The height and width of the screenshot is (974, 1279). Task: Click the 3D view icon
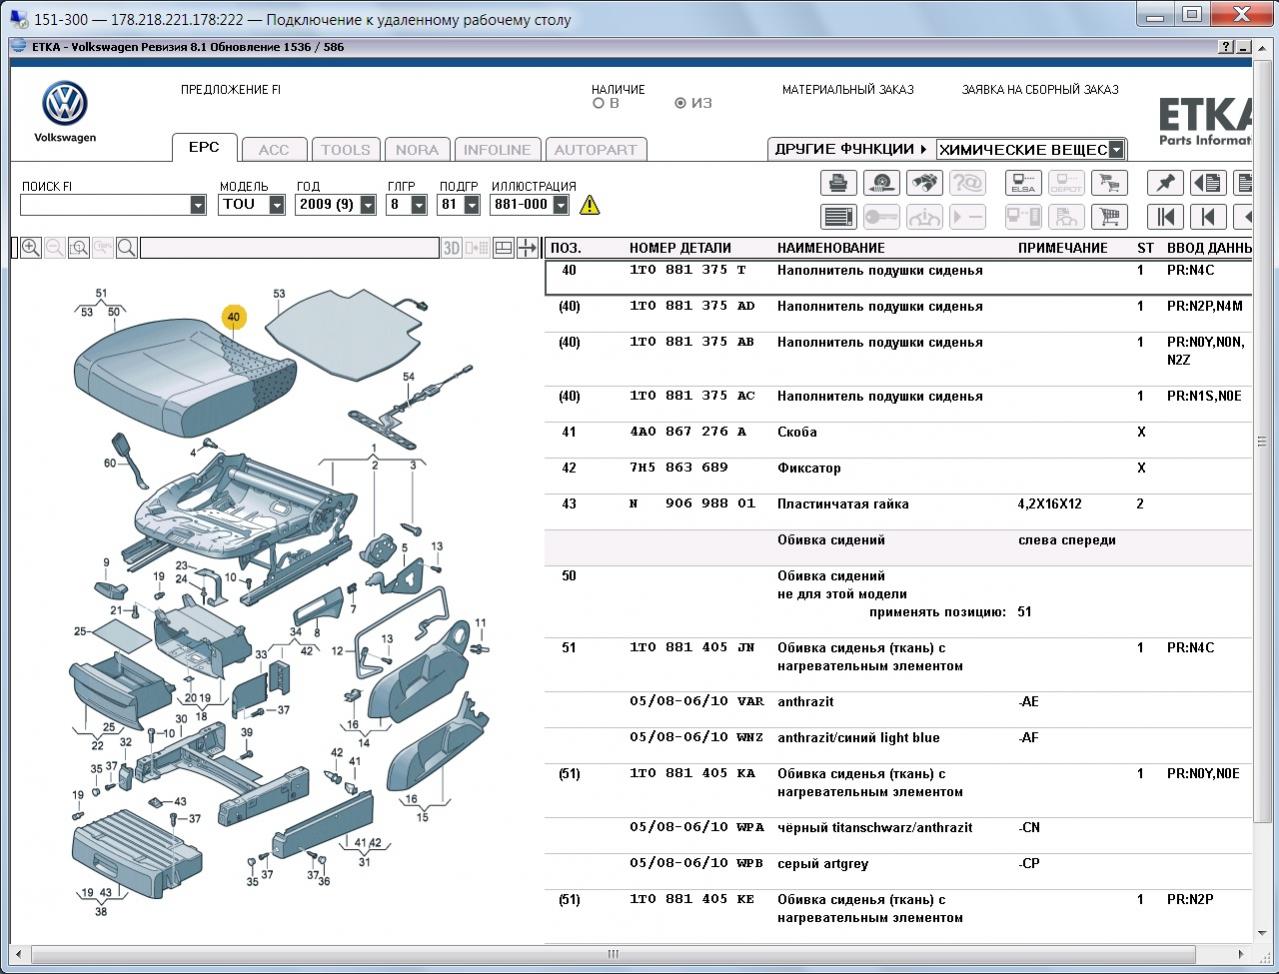pyautogui.click(x=452, y=248)
